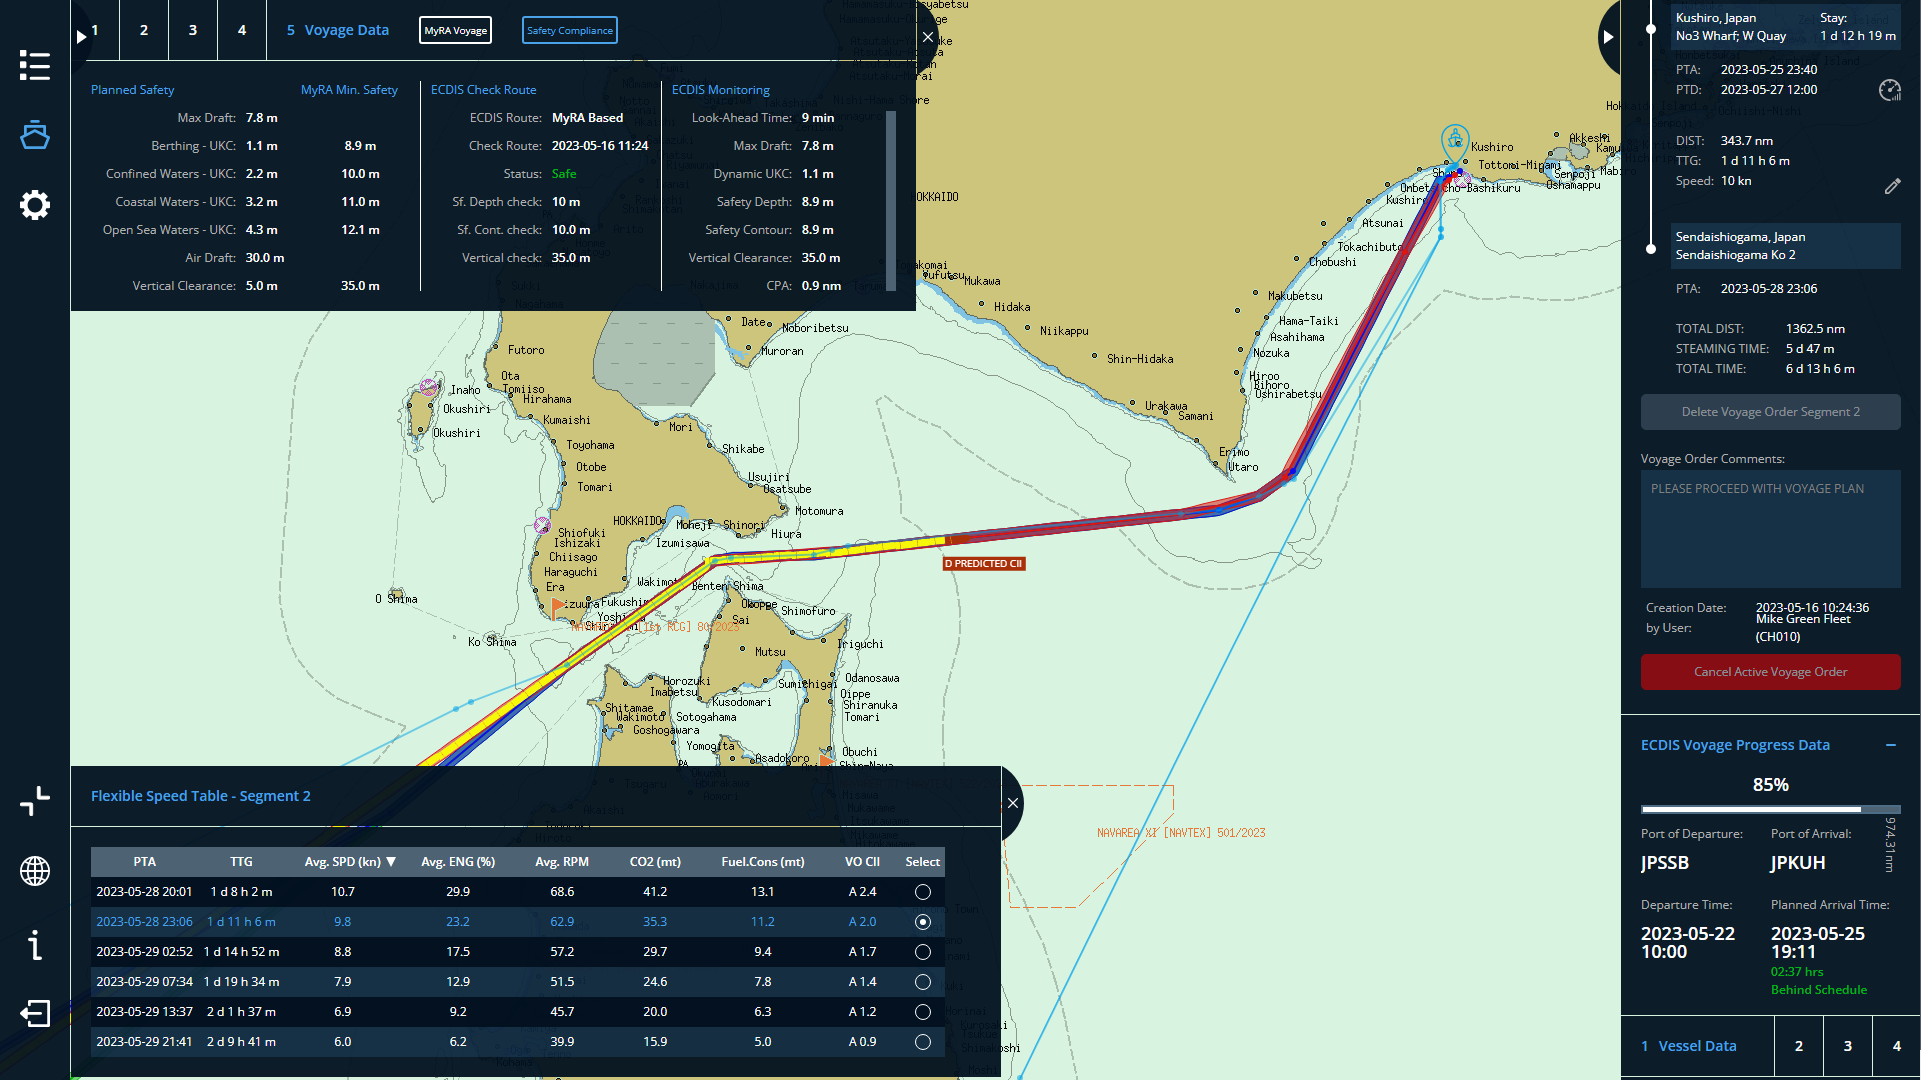Click the pencil edit icon near Speed
Viewport: 1921px width, 1080px height.
pyautogui.click(x=1892, y=186)
